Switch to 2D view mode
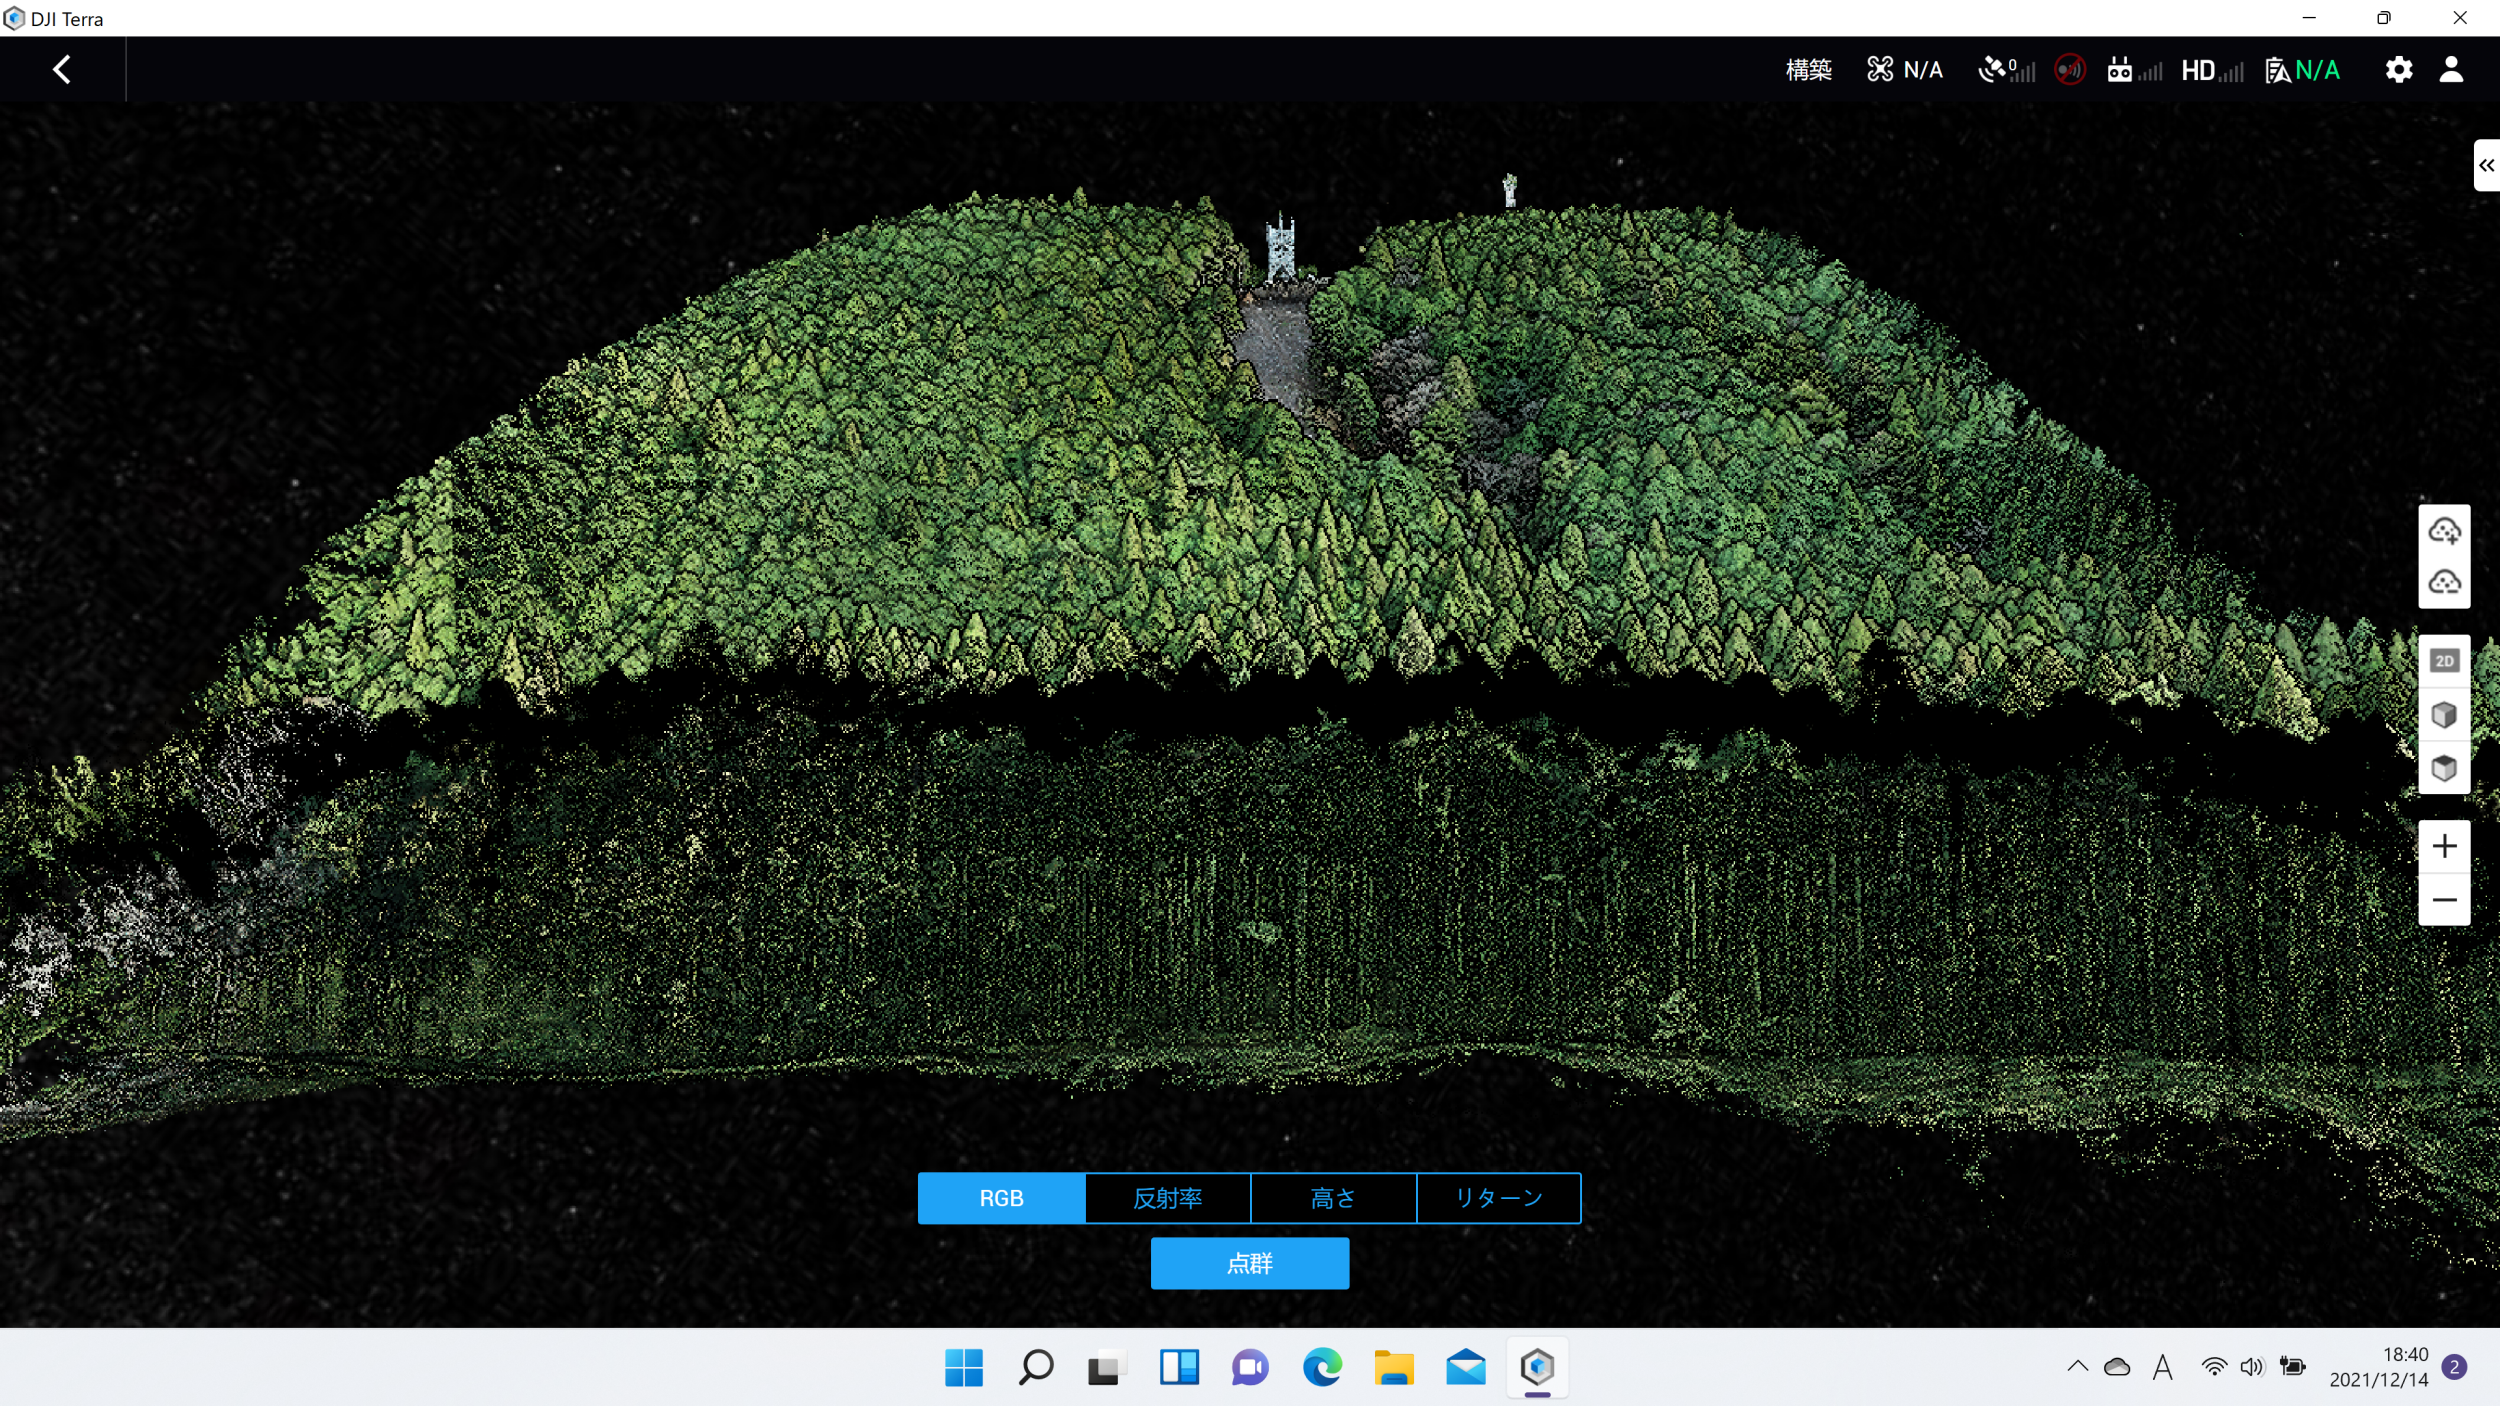The image size is (2500, 1406). coord(2444,661)
